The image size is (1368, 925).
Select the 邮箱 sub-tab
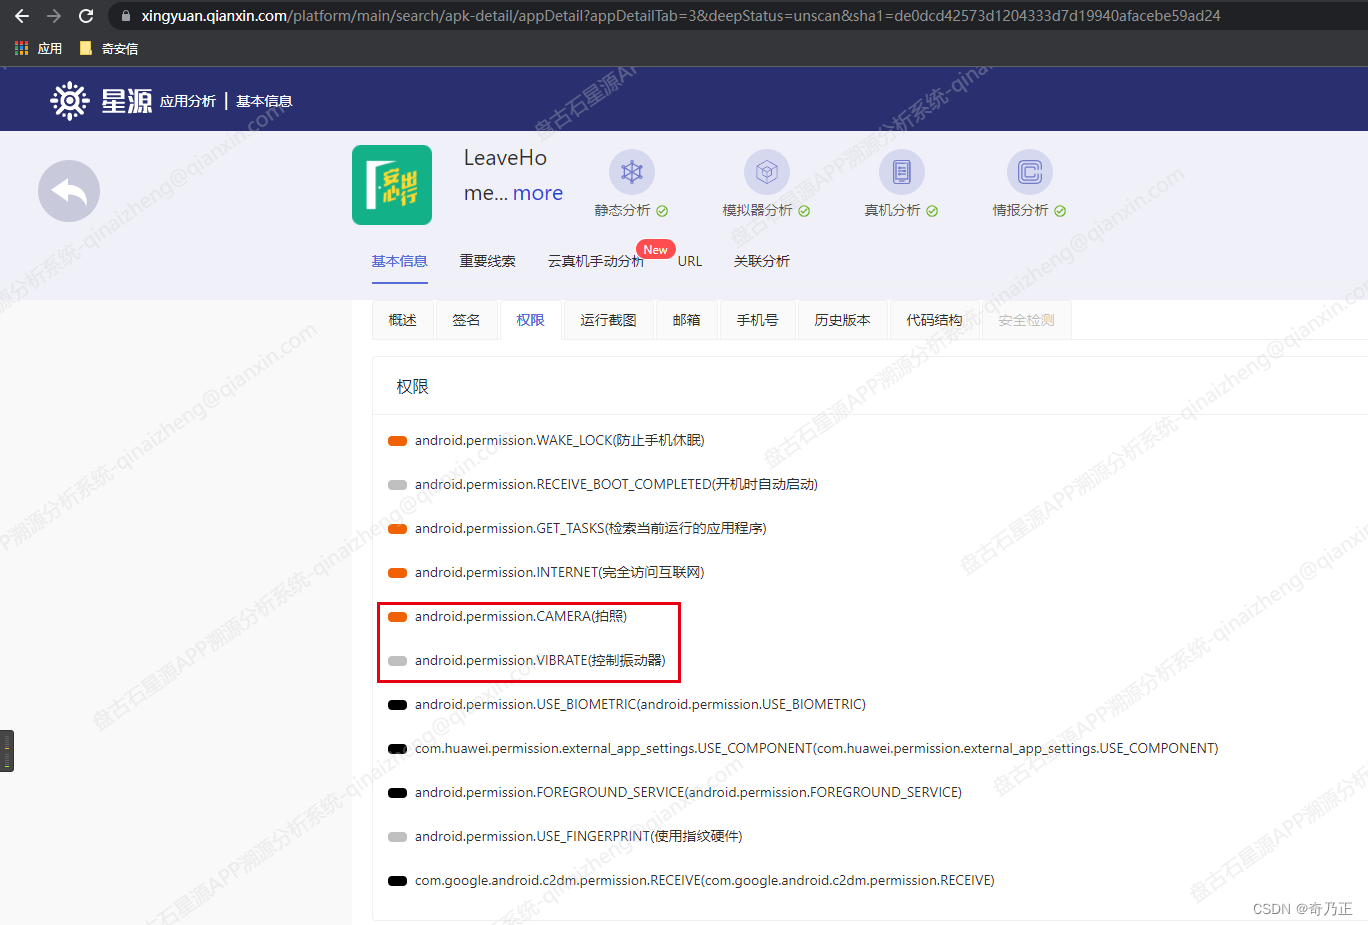[x=687, y=320]
